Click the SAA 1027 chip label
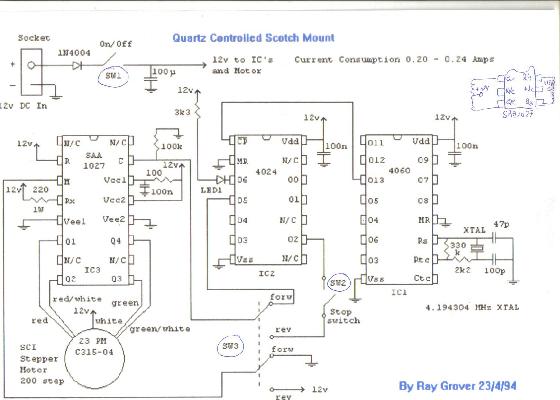This screenshot has height=400, width=560. click(x=94, y=160)
